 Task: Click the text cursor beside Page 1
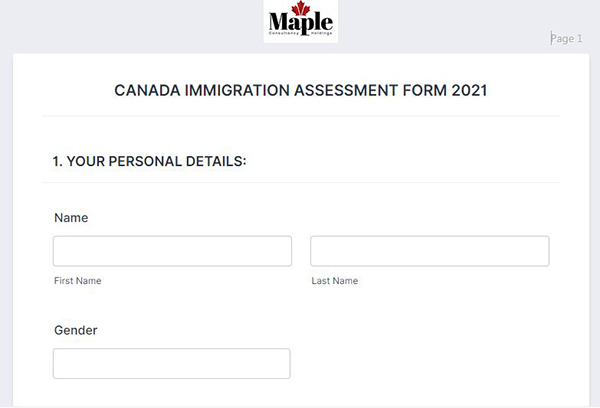(x=551, y=39)
